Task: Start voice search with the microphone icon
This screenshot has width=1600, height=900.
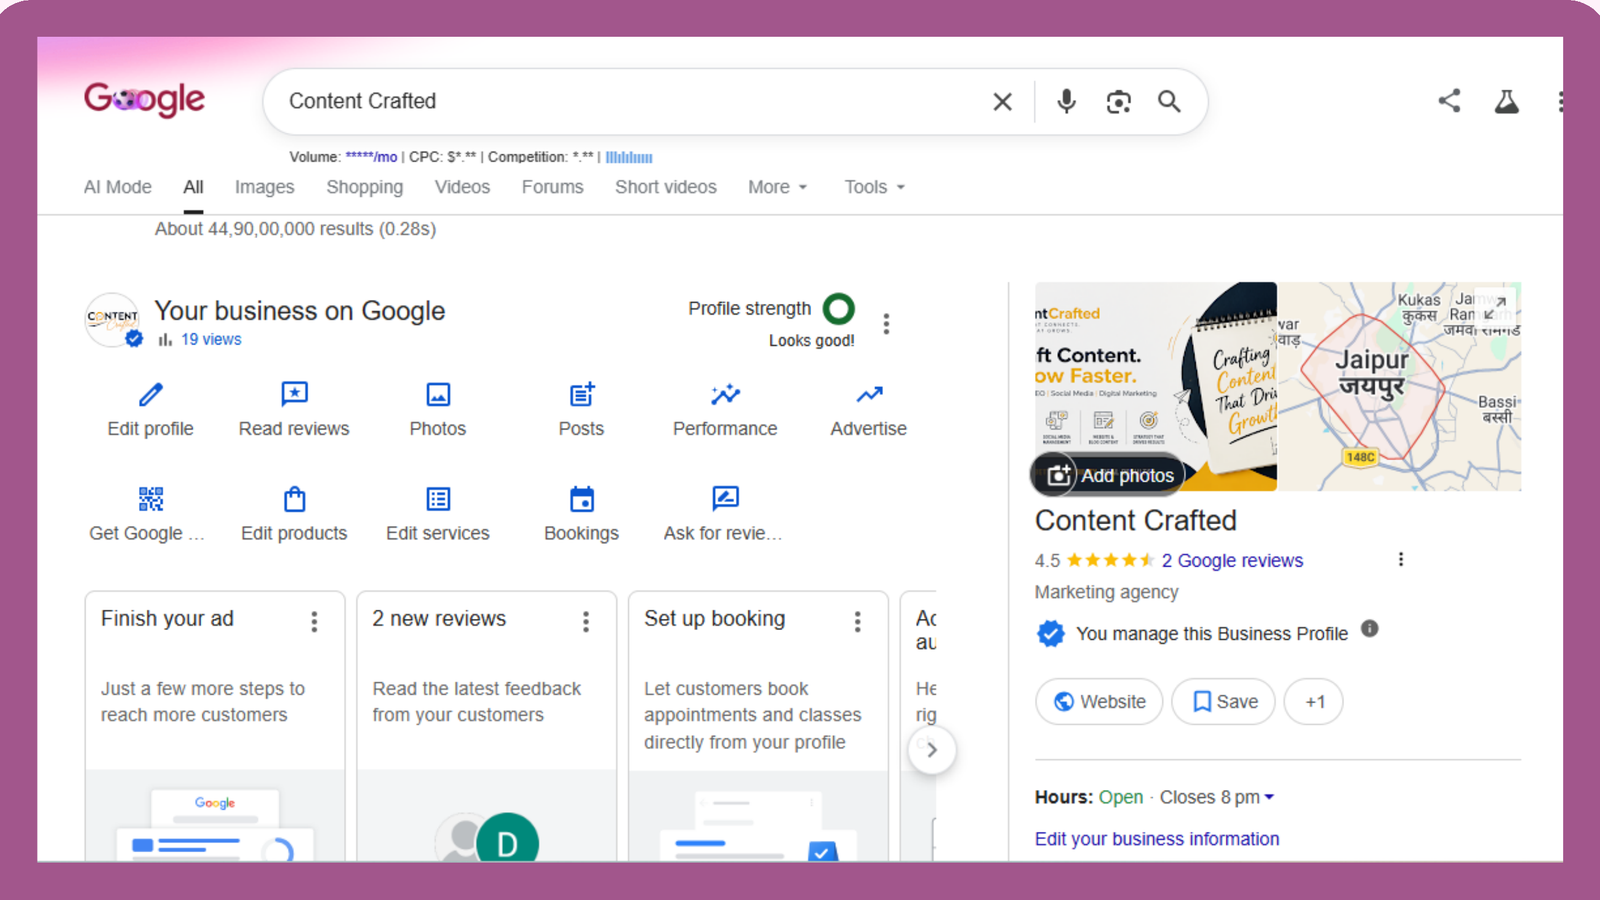Action: coord(1066,101)
